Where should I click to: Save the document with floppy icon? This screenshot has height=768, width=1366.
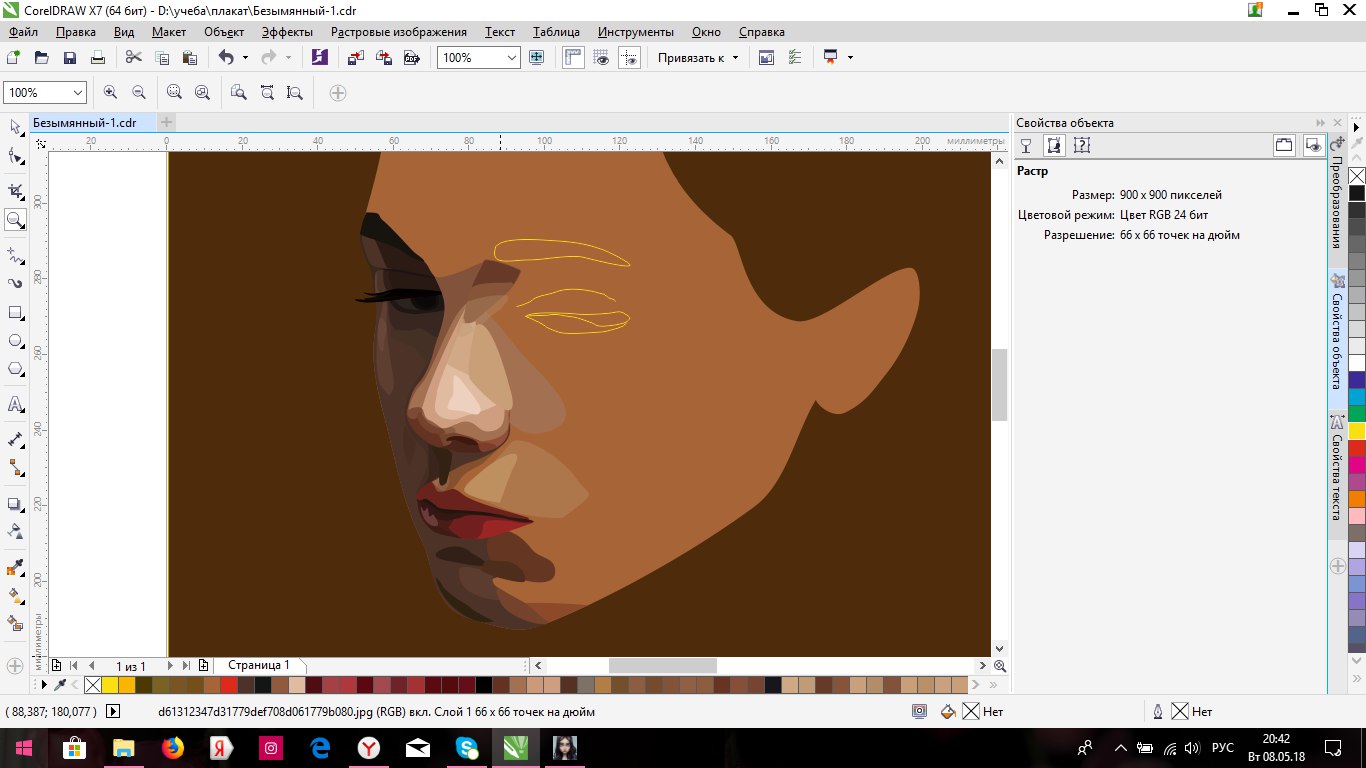coord(70,58)
